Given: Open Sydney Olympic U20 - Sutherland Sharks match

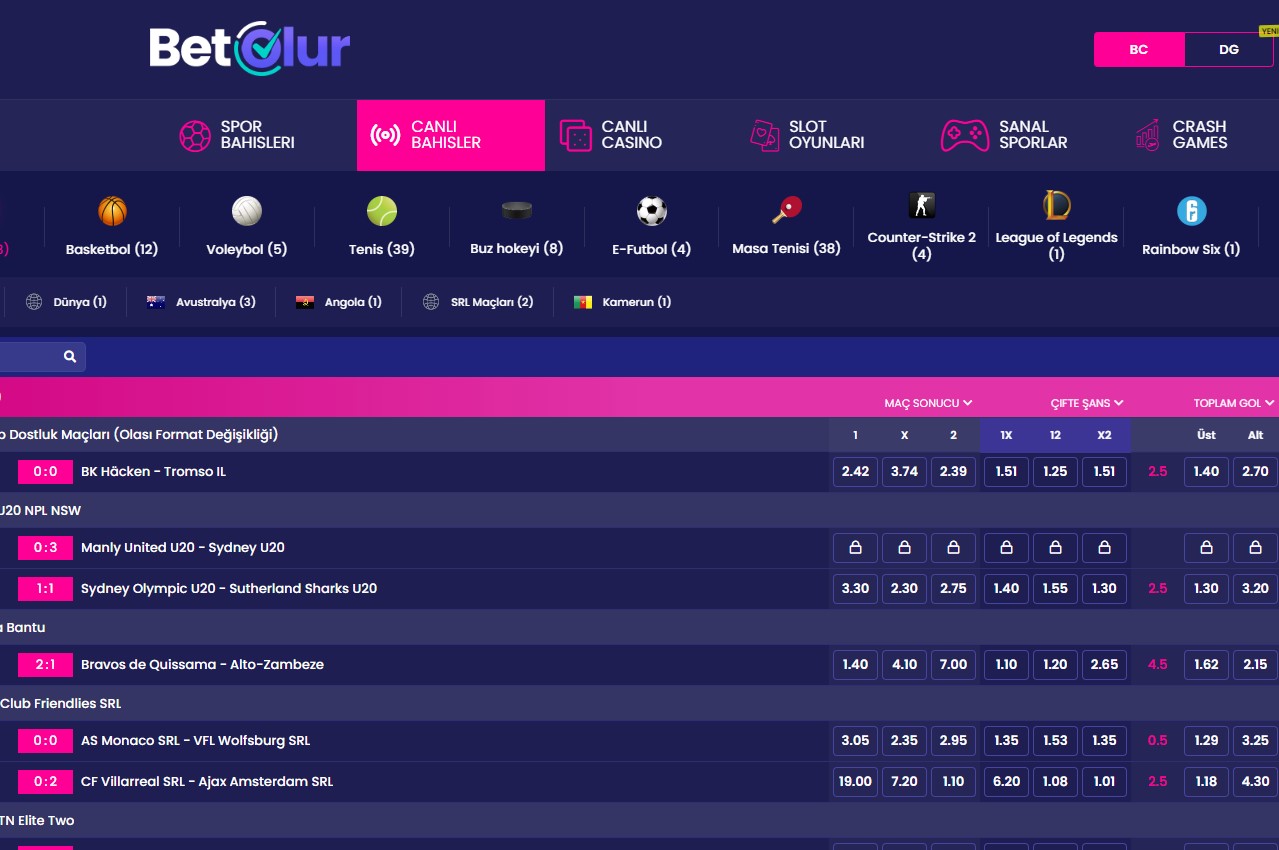Looking at the screenshot, I should point(229,589).
